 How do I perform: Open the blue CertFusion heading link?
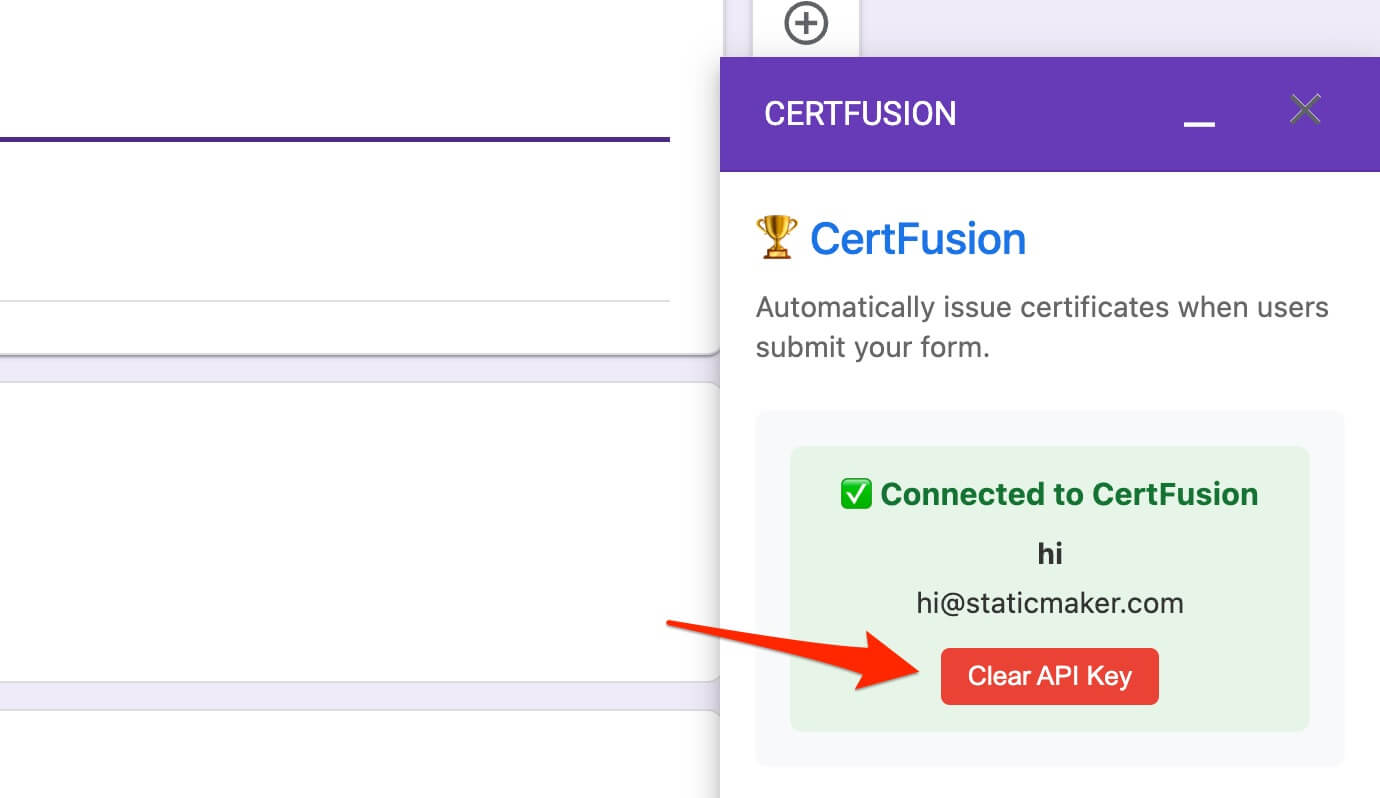pyautogui.click(x=917, y=239)
